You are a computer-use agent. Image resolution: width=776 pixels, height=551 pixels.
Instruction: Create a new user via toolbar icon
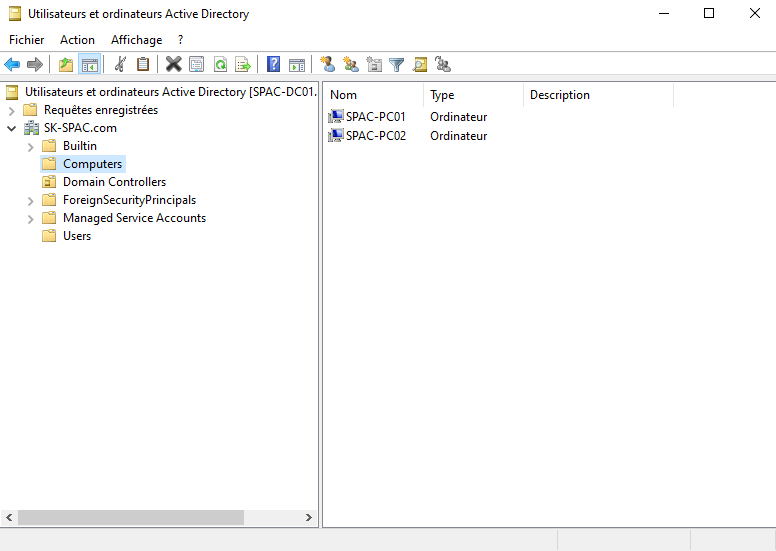pos(327,65)
